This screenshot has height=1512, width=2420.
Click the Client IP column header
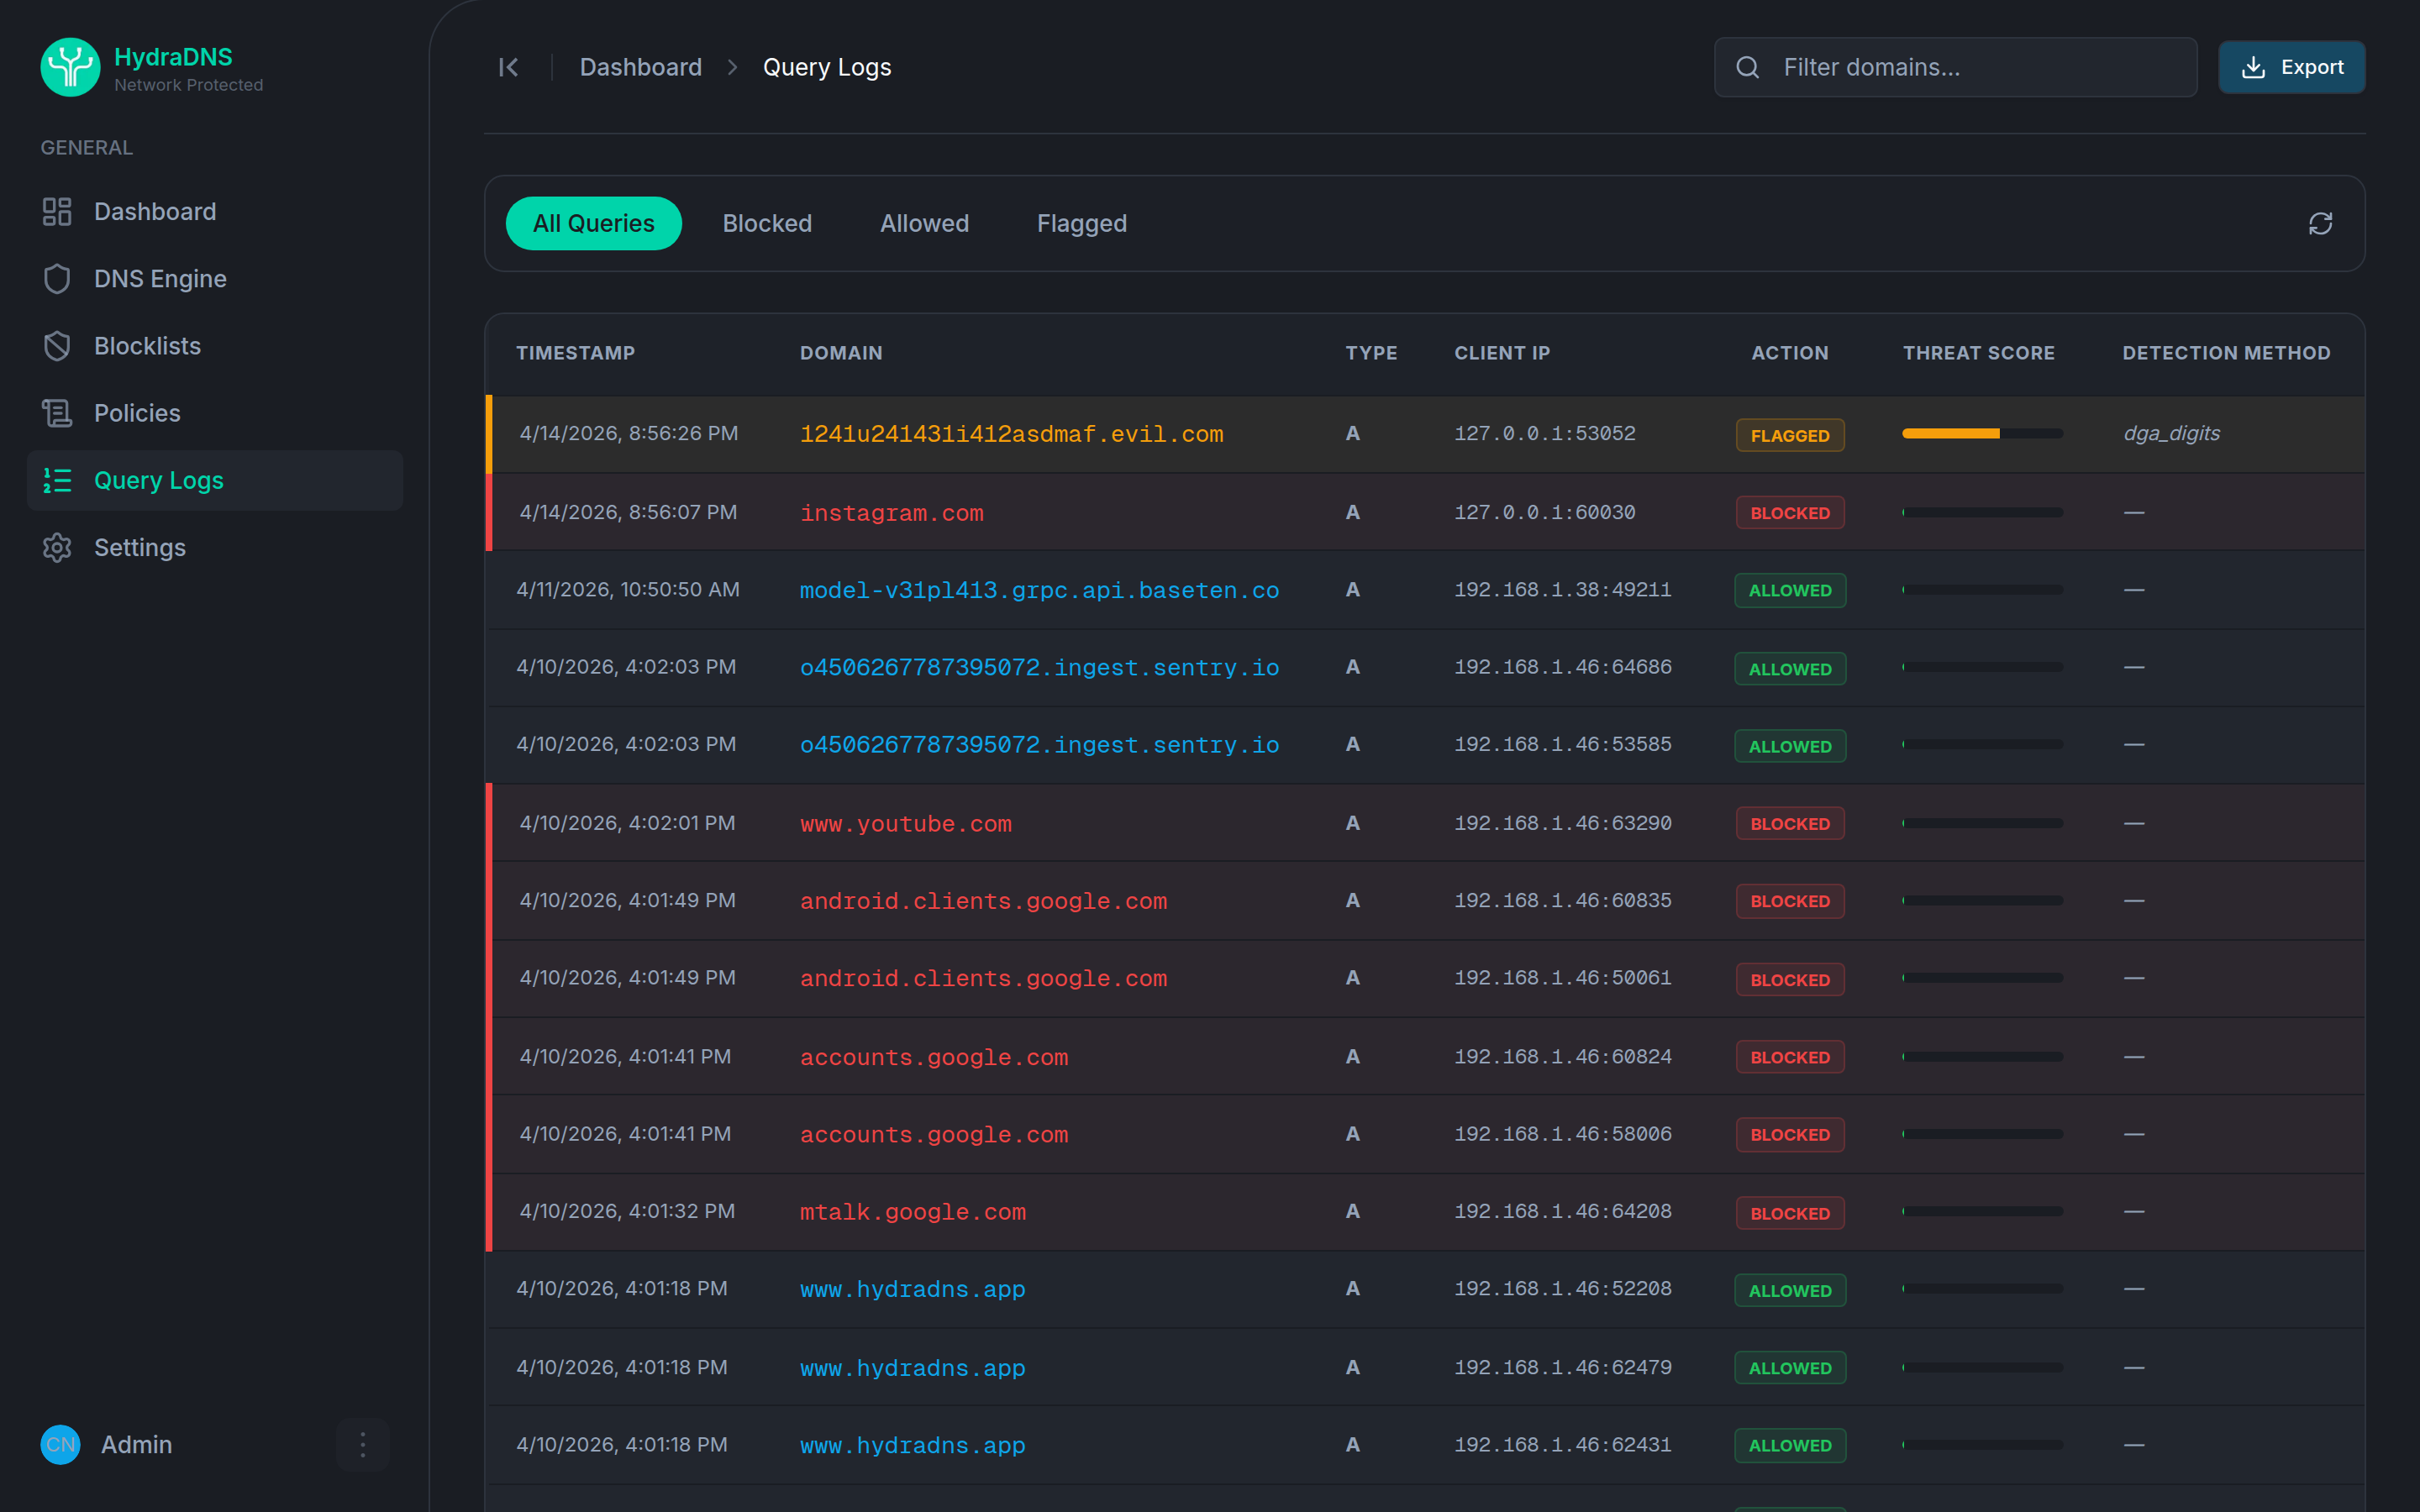tap(1502, 353)
